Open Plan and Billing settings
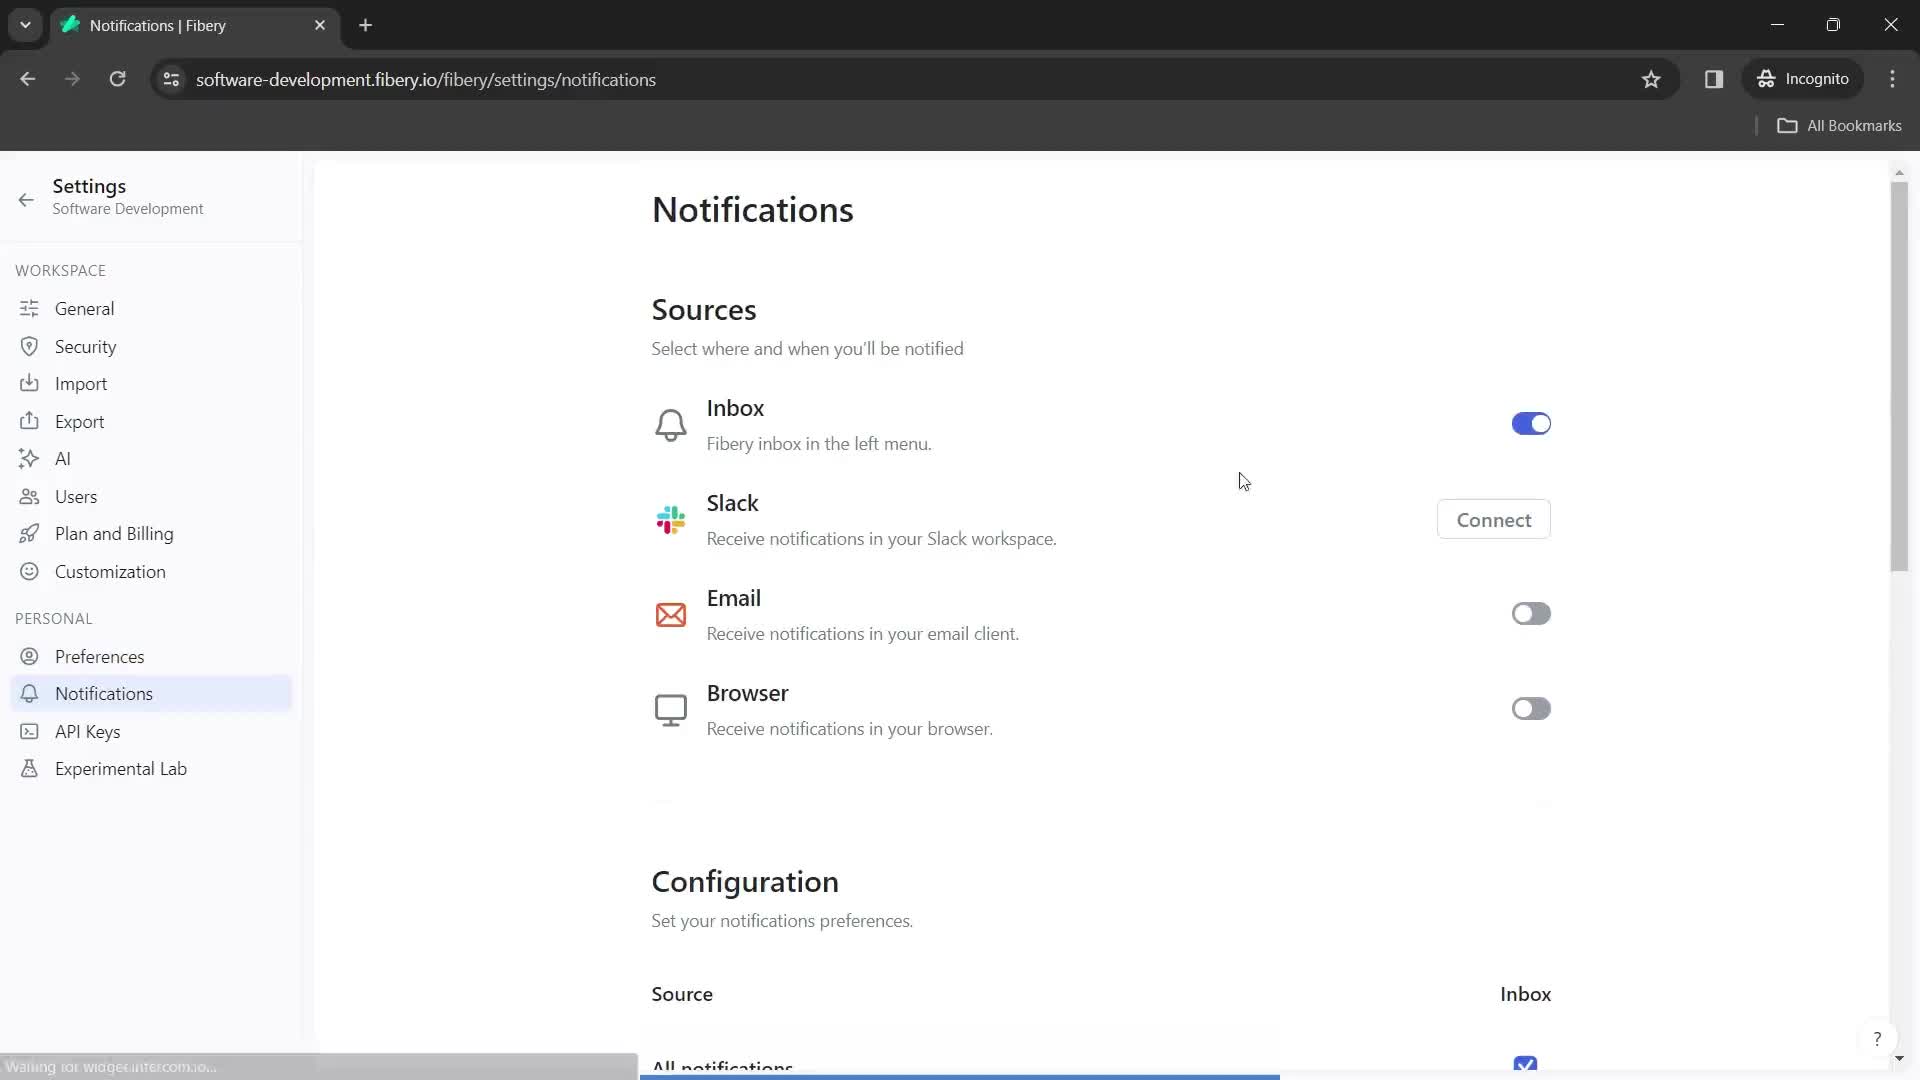The height and width of the screenshot is (1080, 1920). [113, 533]
